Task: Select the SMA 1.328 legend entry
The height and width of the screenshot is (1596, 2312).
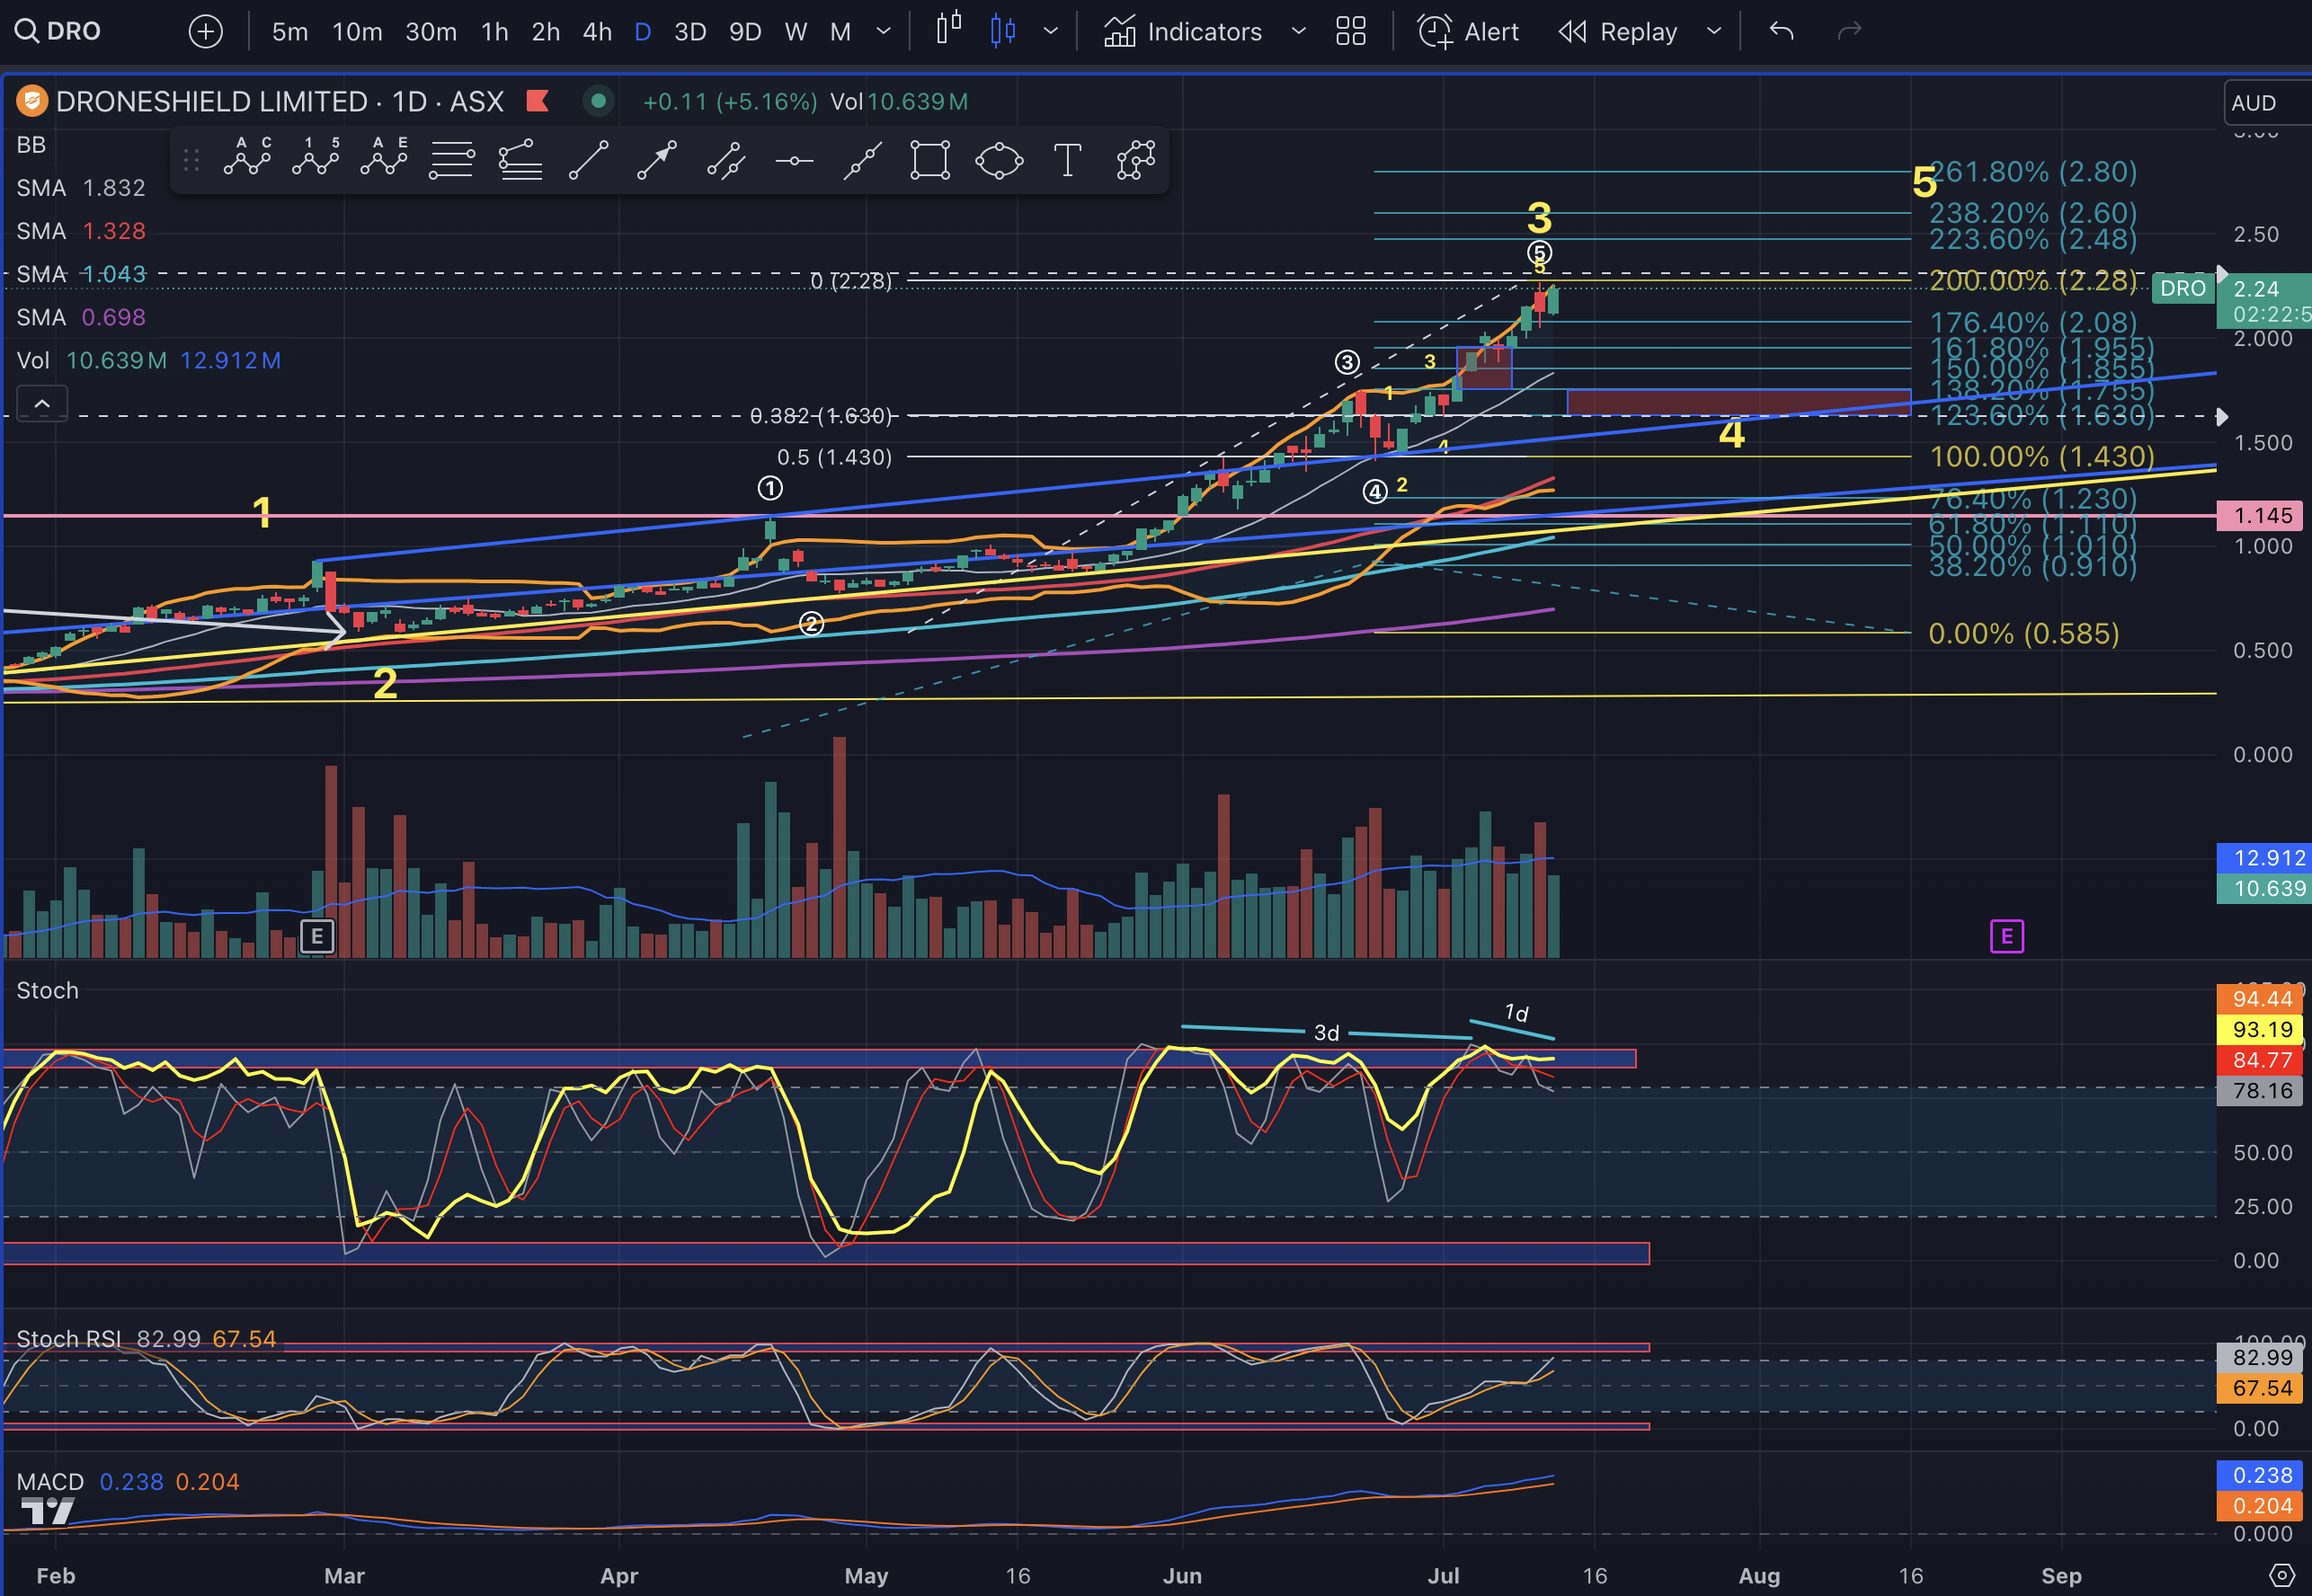Action: (x=81, y=231)
